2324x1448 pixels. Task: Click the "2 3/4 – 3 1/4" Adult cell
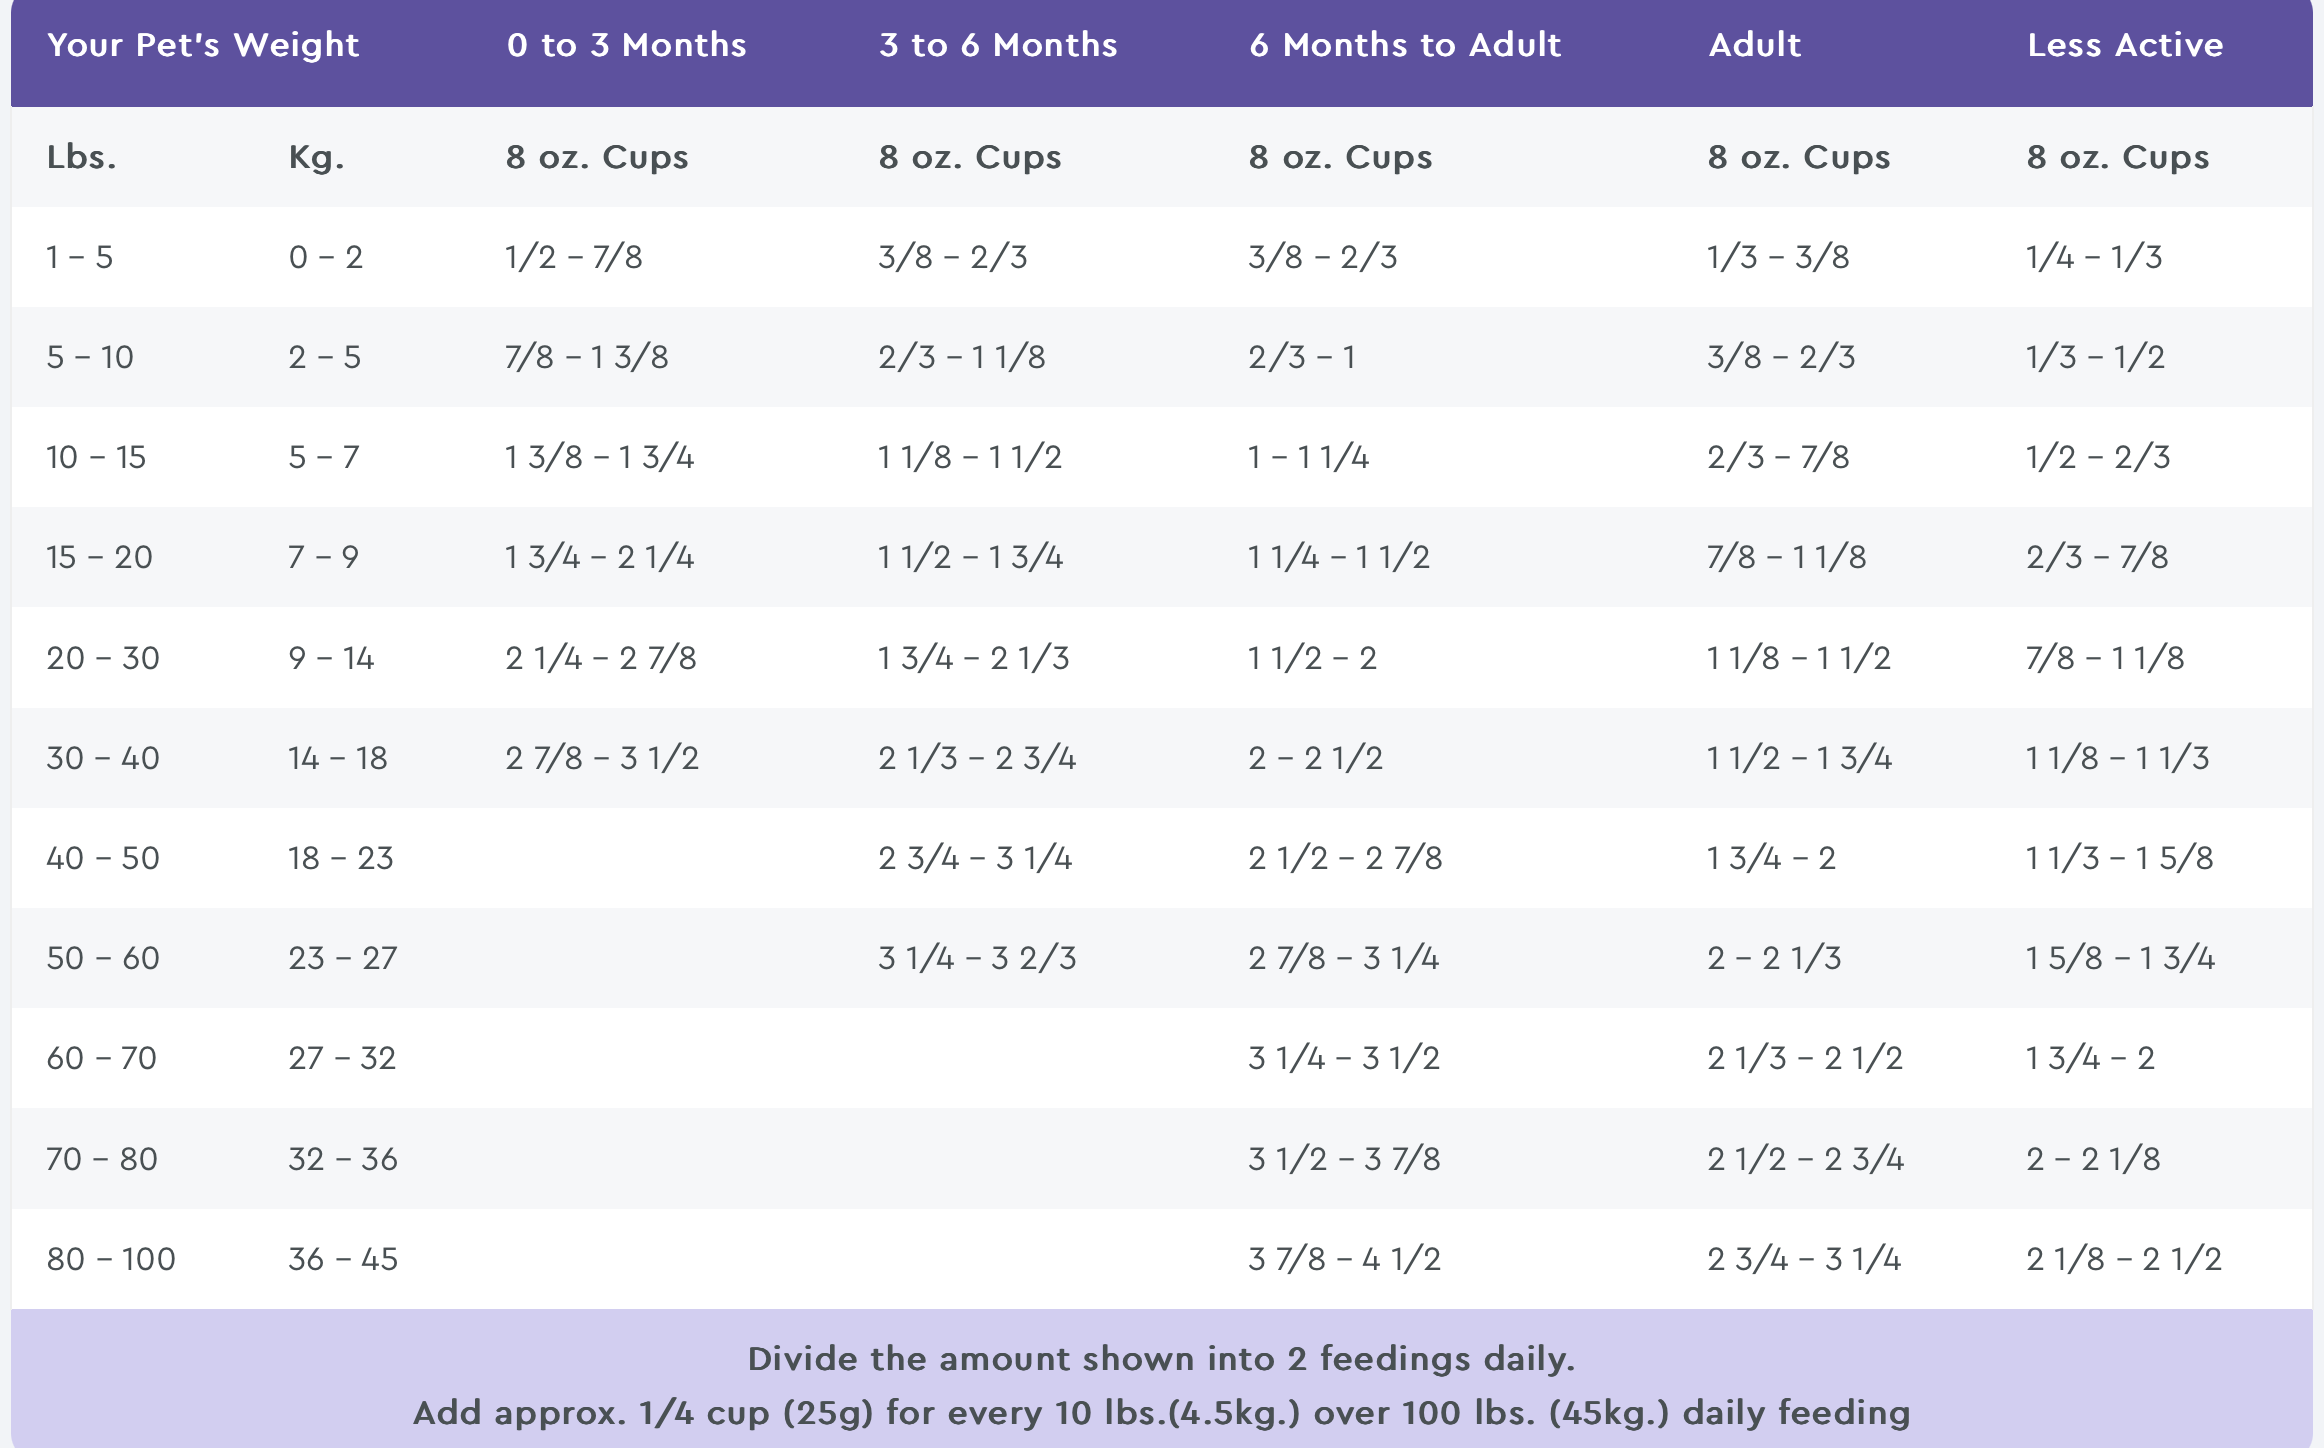coord(1803,1259)
